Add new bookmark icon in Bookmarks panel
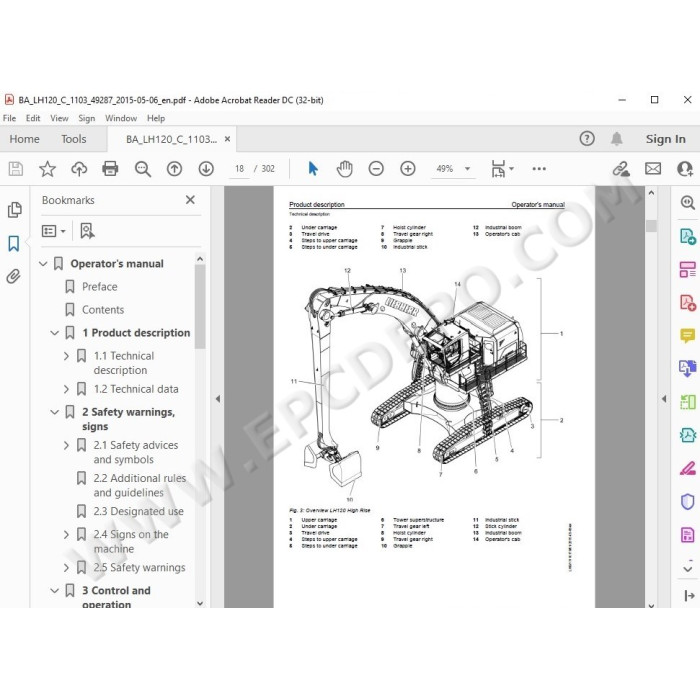Viewport: 700px width, 700px height. pyautogui.click(x=87, y=231)
